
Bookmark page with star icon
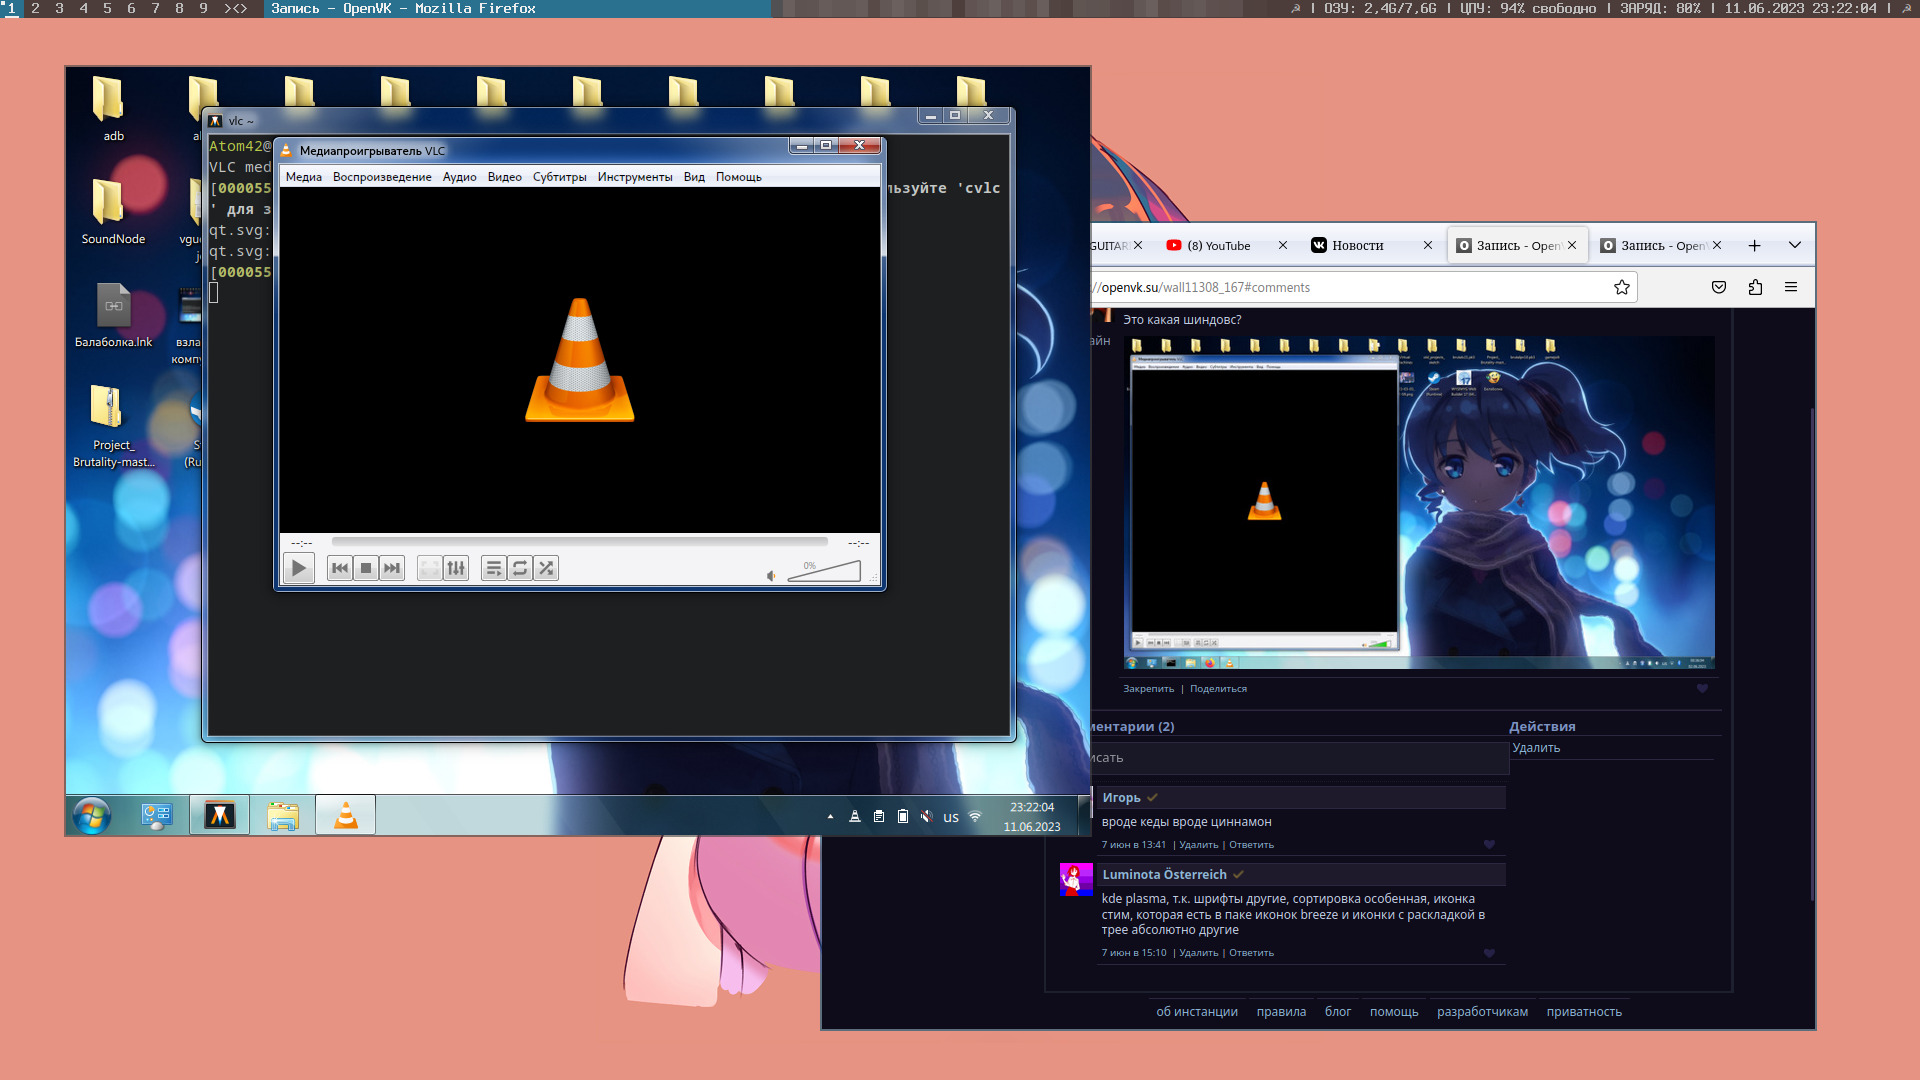pyautogui.click(x=1622, y=287)
